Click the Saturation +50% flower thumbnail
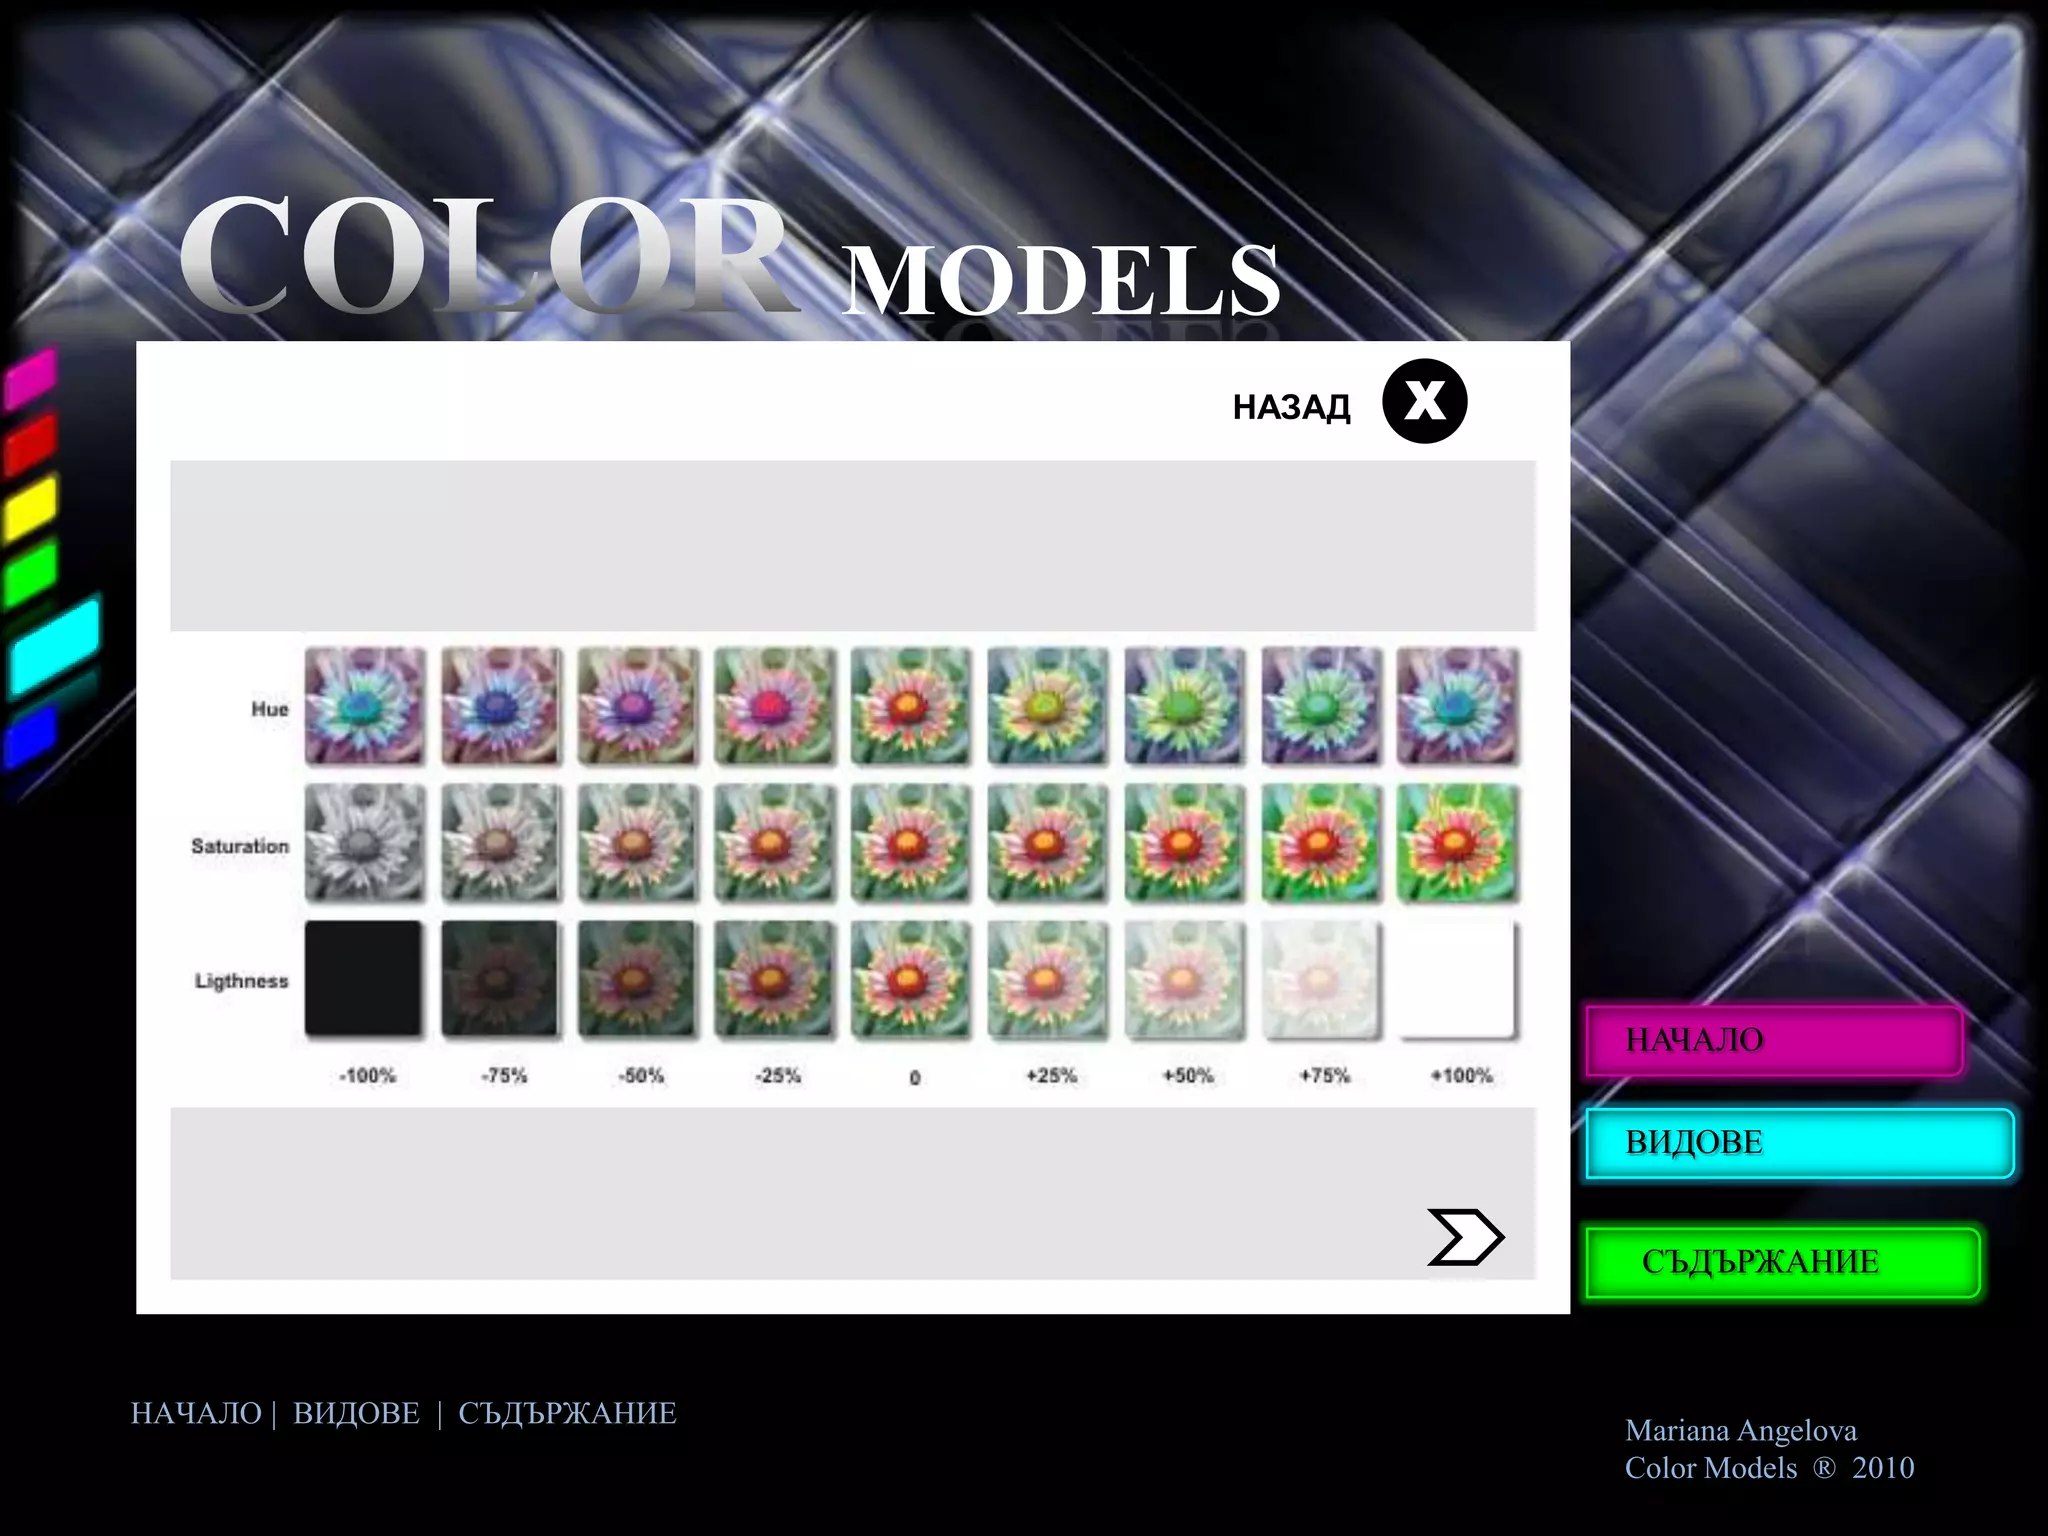Viewport: 2048px width, 1536px height. tap(1184, 842)
